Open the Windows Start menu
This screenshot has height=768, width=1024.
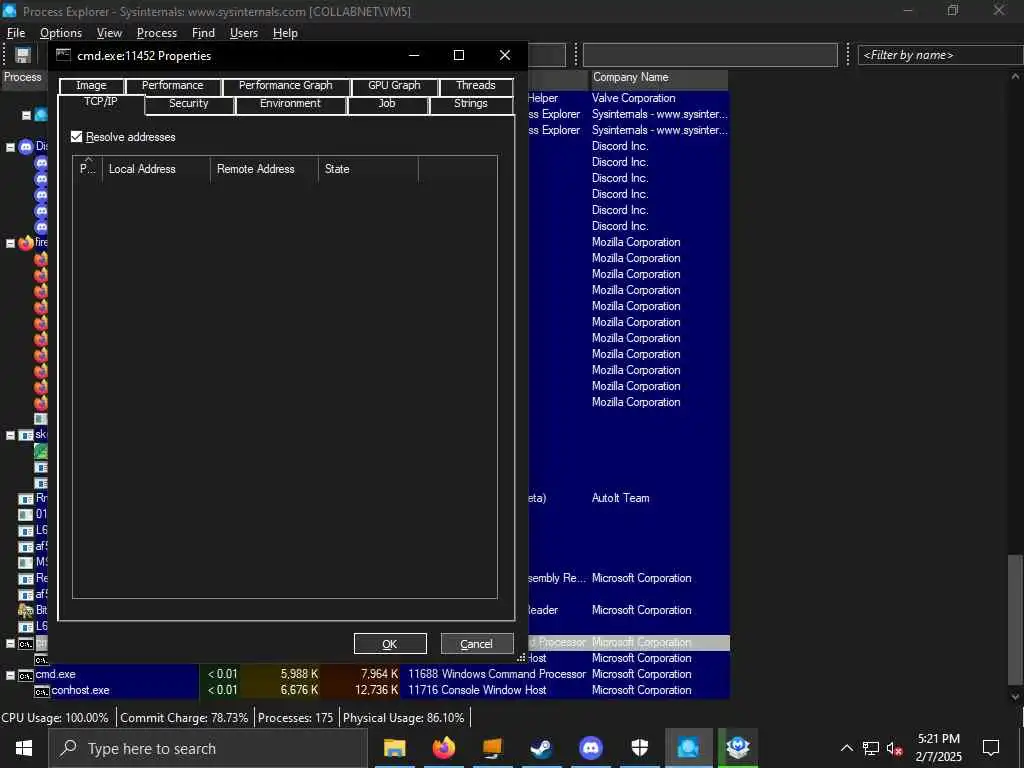tap(24, 748)
